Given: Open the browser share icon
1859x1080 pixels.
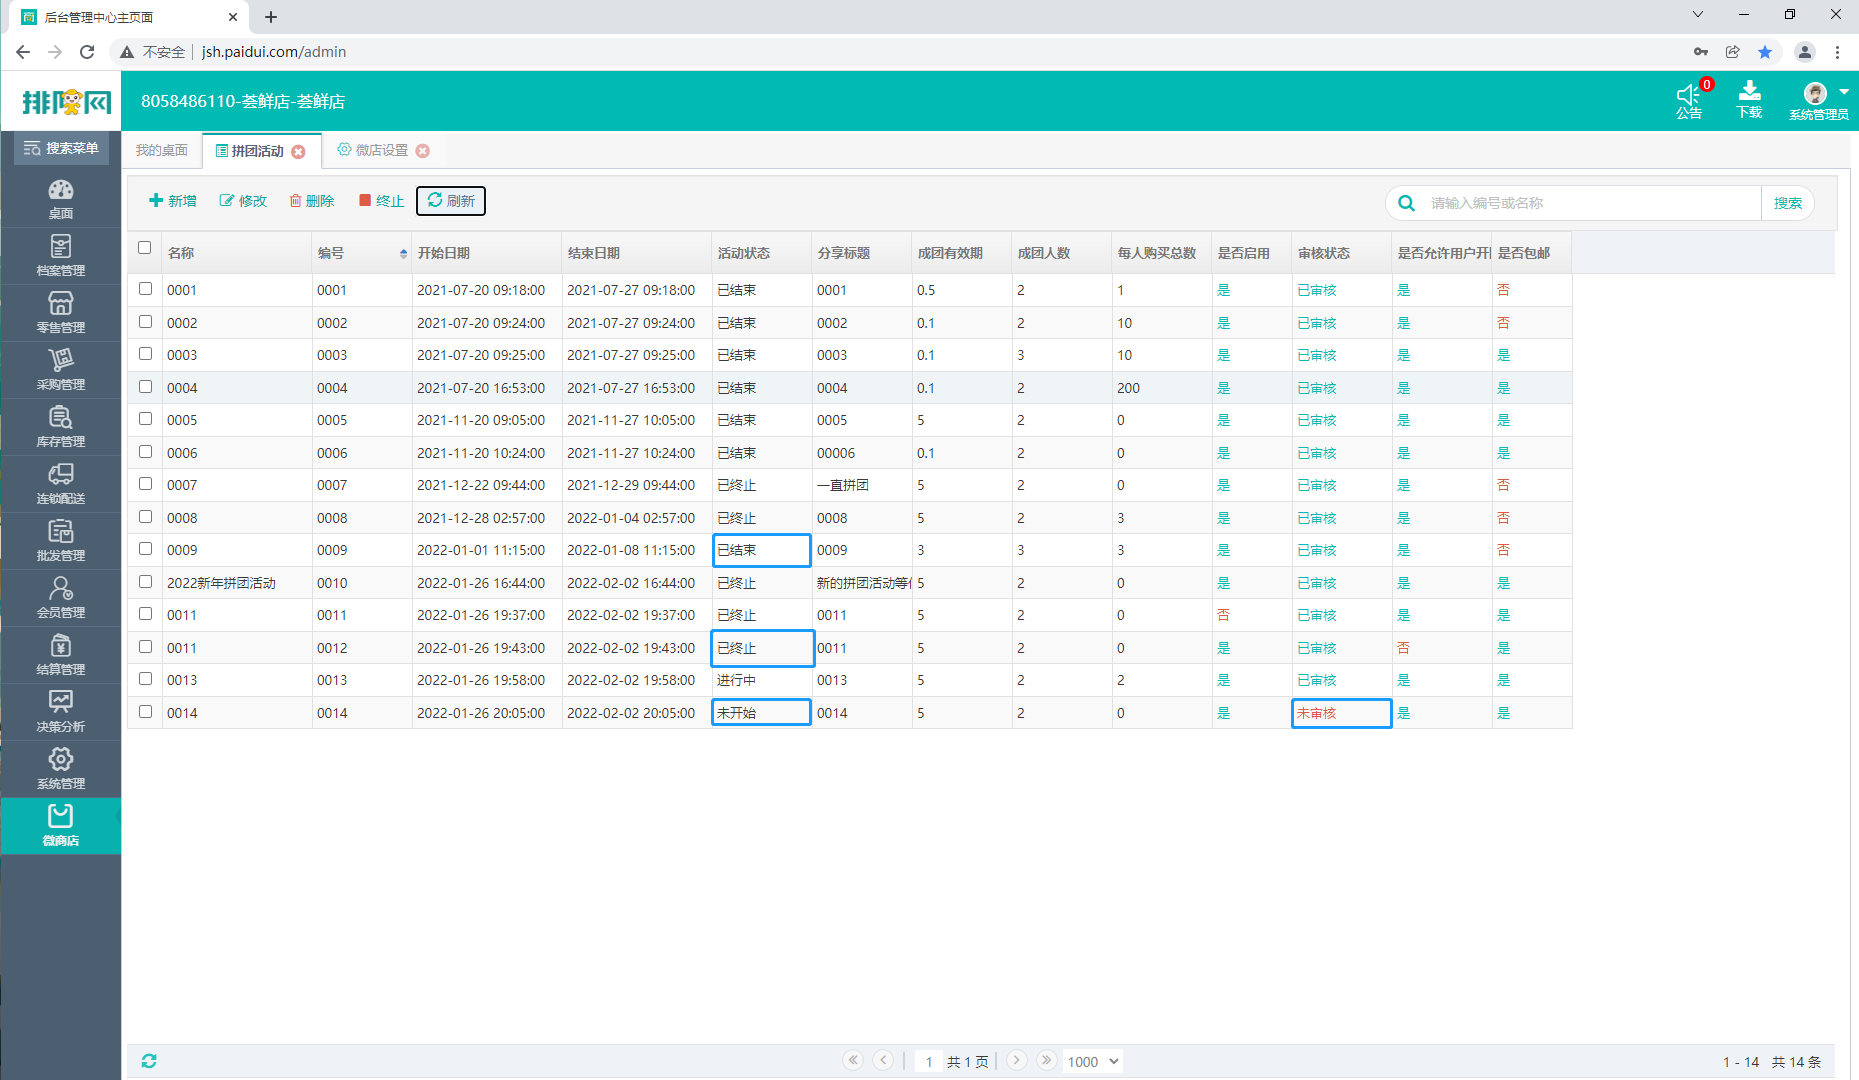Looking at the screenshot, I should 1733,52.
